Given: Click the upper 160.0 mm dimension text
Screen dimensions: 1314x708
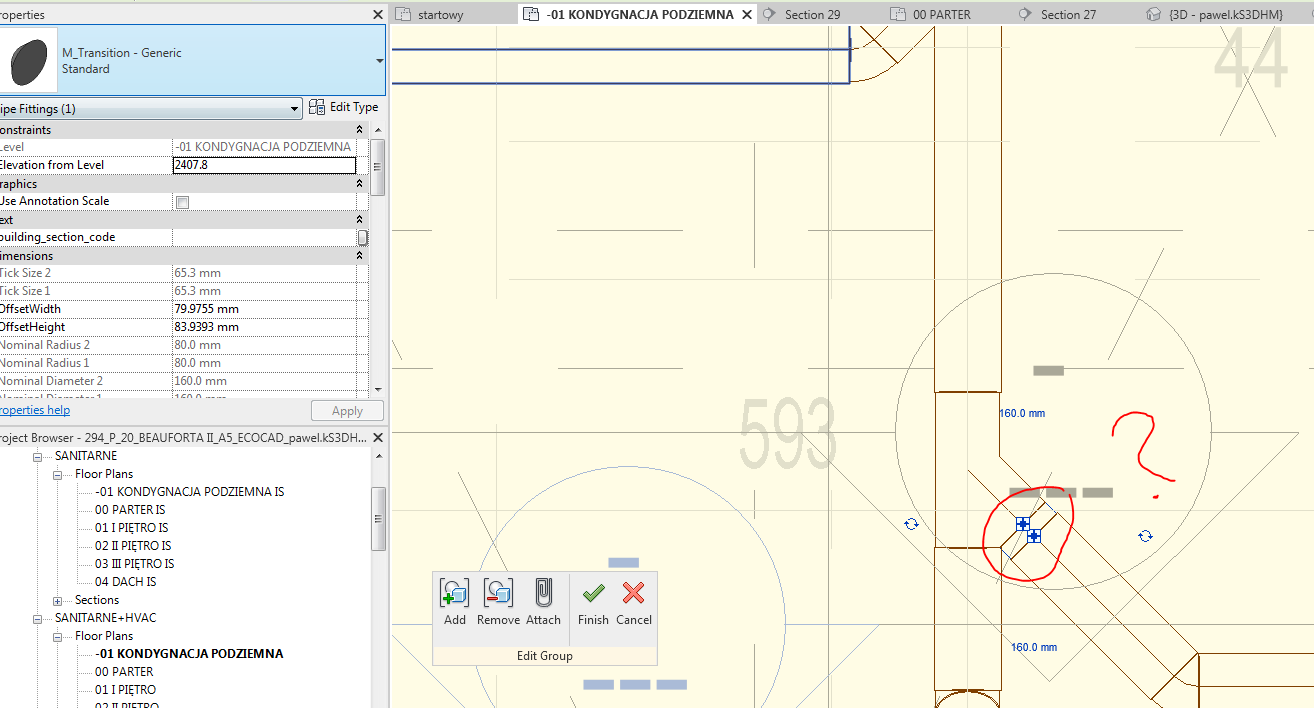Looking at the screenshot, I should 1021,413.
